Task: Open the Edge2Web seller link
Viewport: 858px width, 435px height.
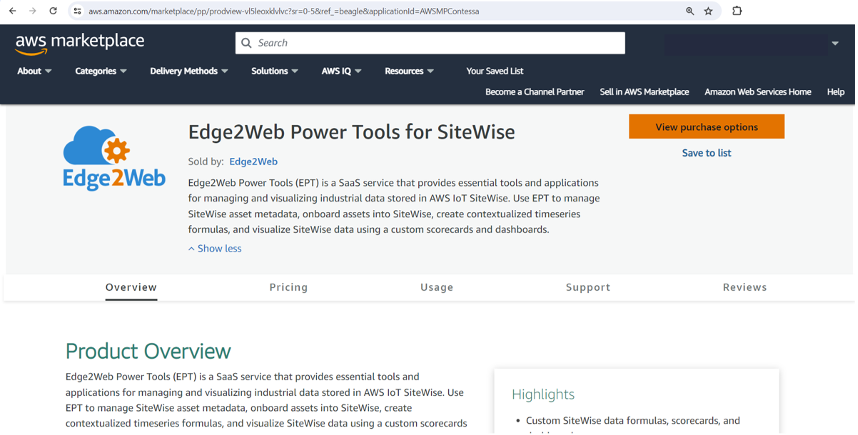Action: pos(253,162)
